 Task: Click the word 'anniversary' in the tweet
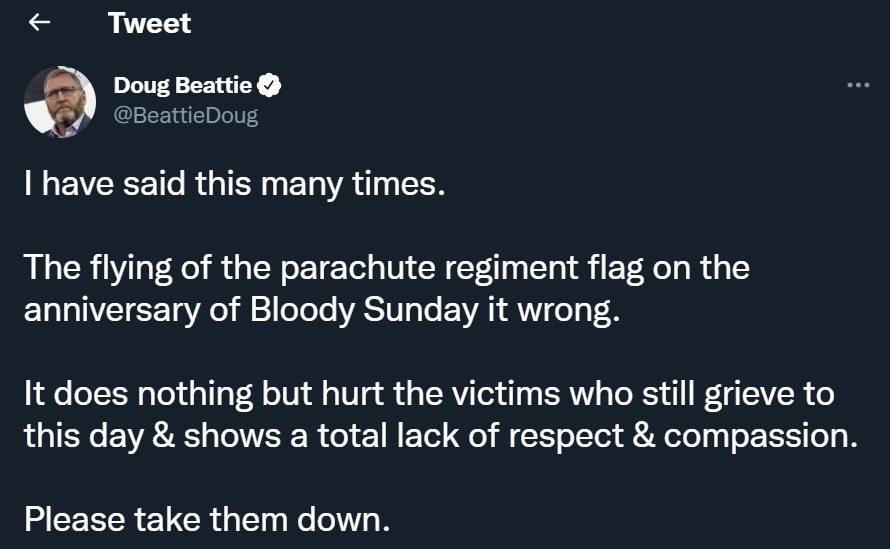(112, 311)
